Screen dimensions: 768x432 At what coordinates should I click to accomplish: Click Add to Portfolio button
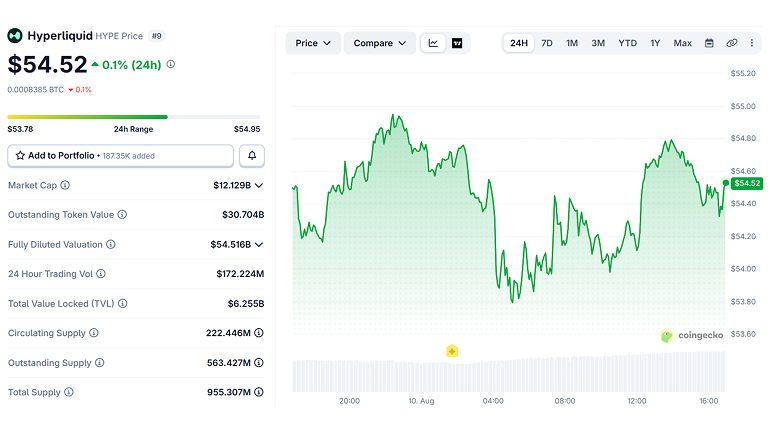tap(120, 156)
